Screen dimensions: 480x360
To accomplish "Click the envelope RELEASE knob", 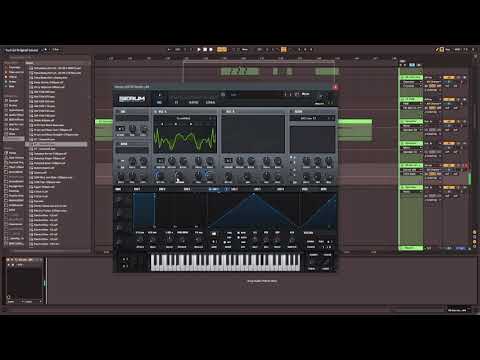I will coord(198,240).
